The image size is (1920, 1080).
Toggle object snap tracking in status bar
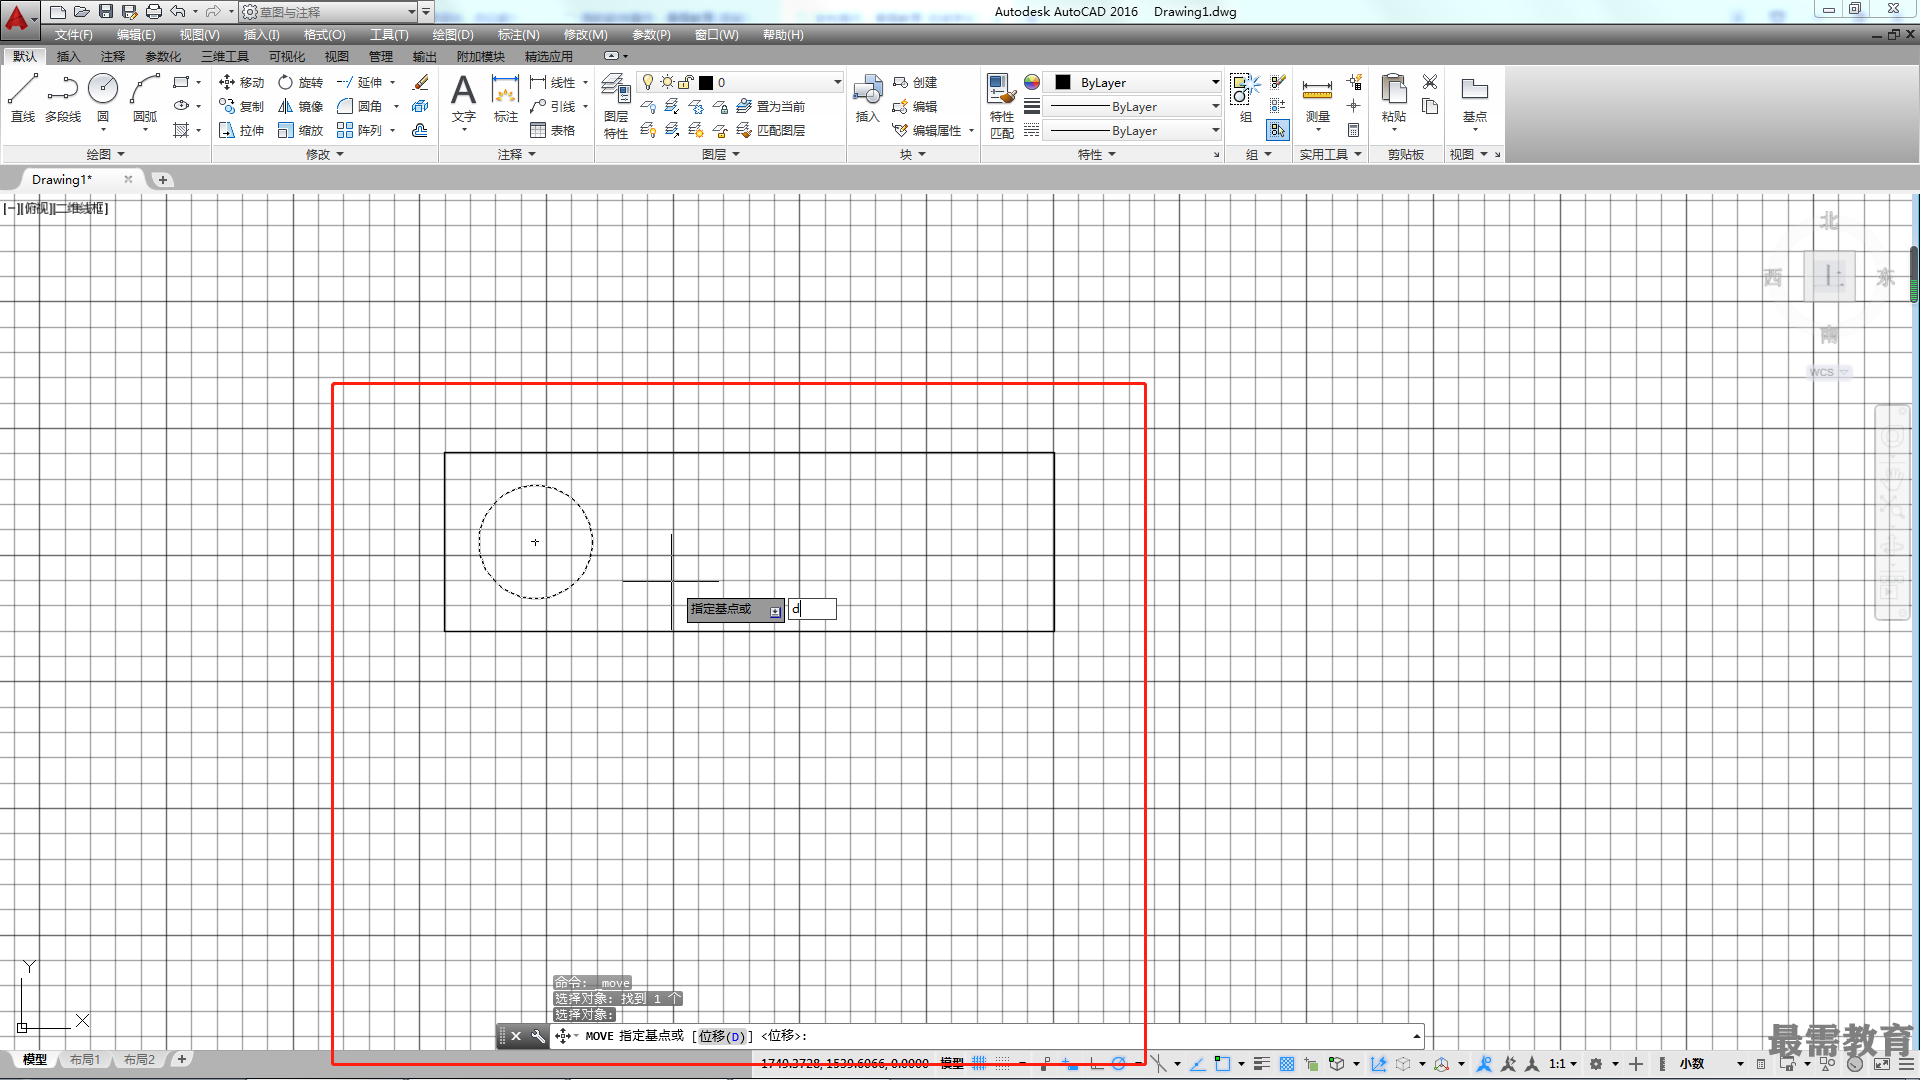(x=1197, y=1063)
